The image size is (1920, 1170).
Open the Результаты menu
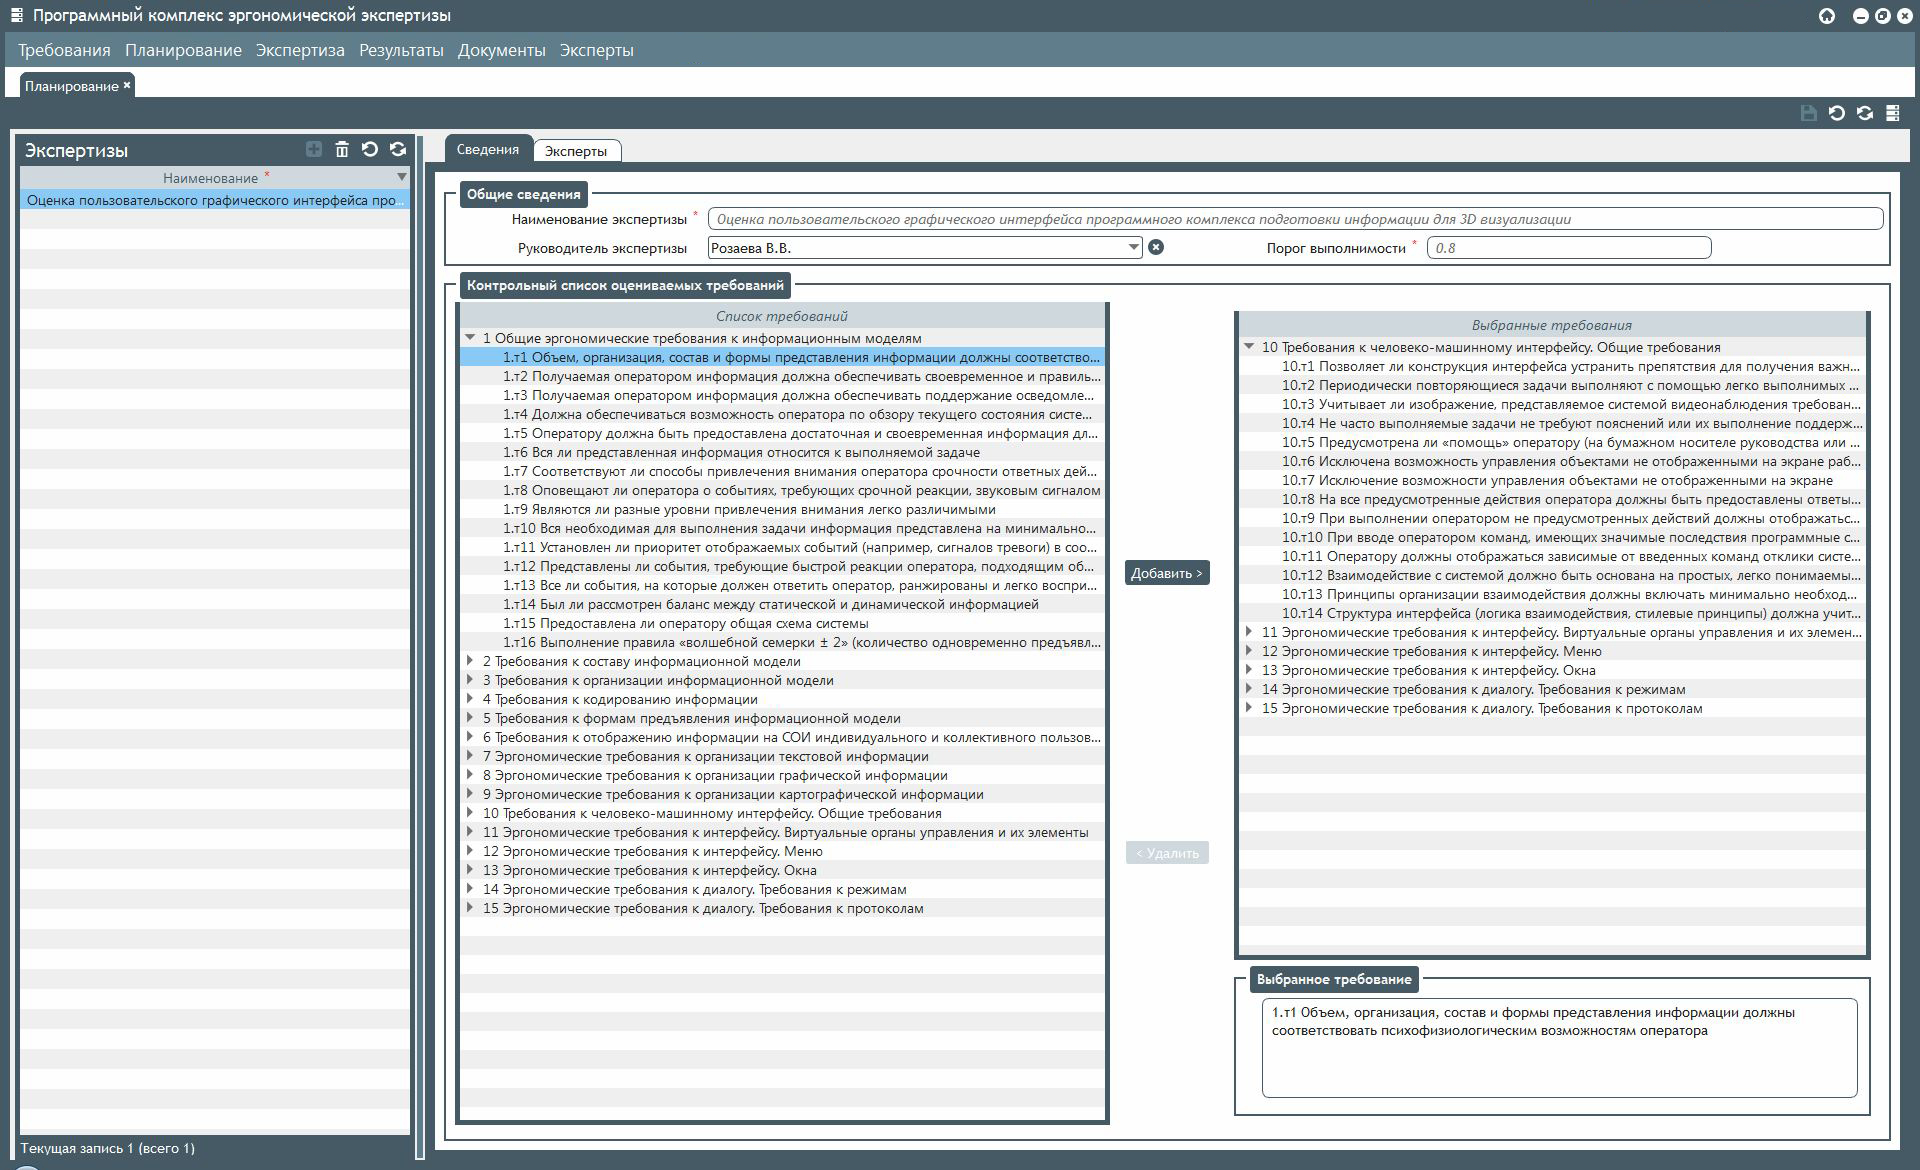coord(401,50)
